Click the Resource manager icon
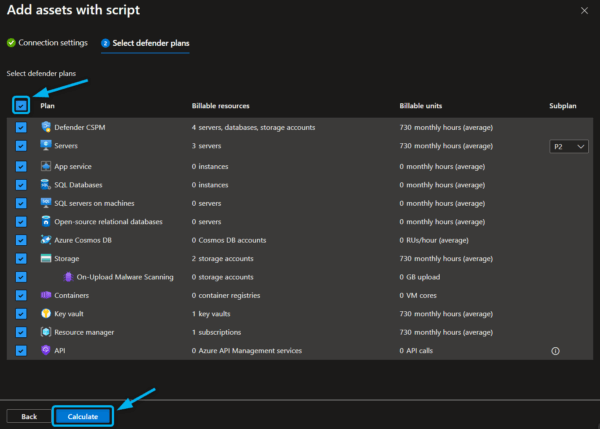 (x=46, y=332)
